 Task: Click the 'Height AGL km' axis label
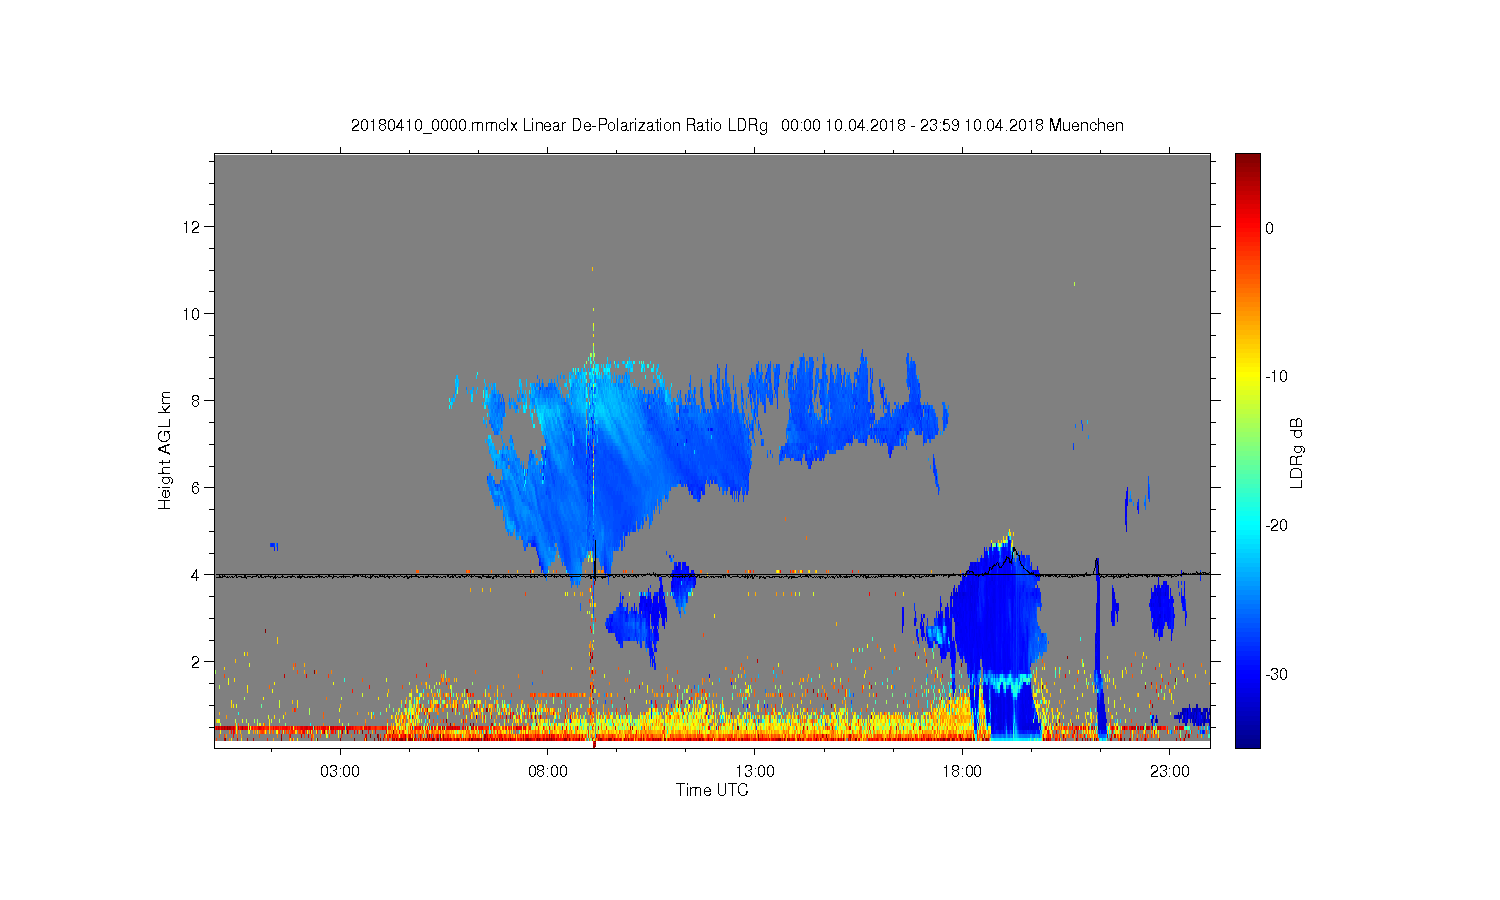click(x=165, y=450)
